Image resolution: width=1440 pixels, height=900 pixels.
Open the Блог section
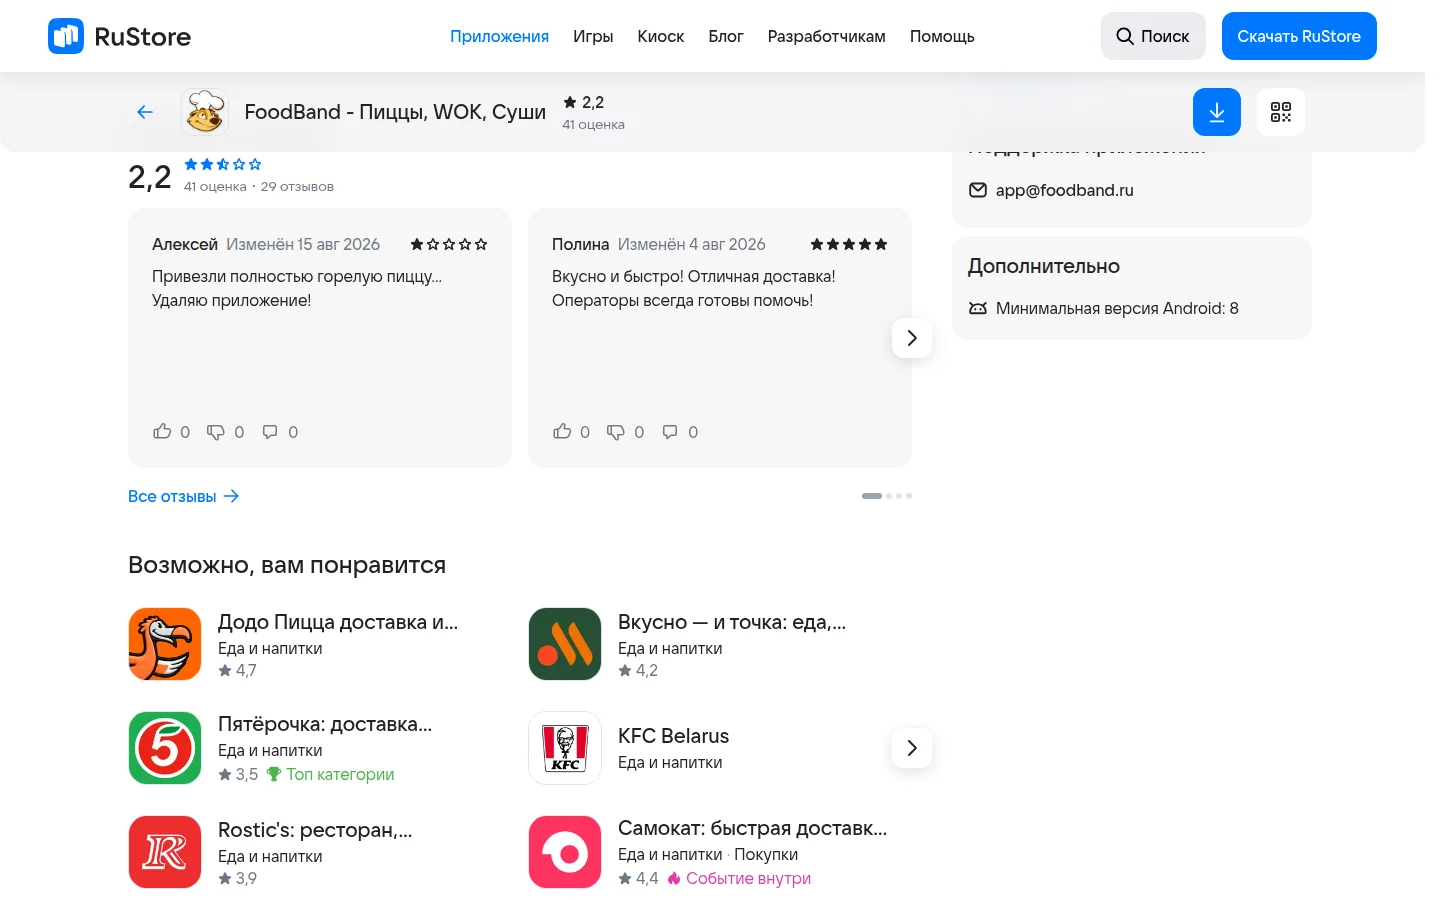(x=726, y=36)
